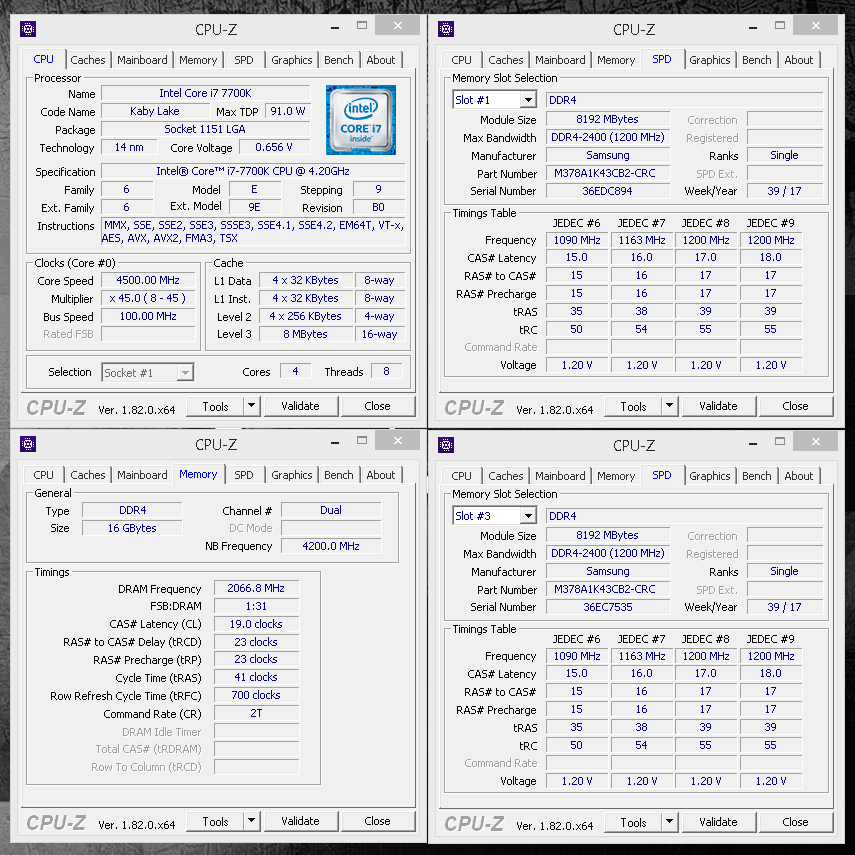Click the CPU-Z app icon in bottom-right window
This screenshot has width=855, height=855.
click(x=445, y=445)
